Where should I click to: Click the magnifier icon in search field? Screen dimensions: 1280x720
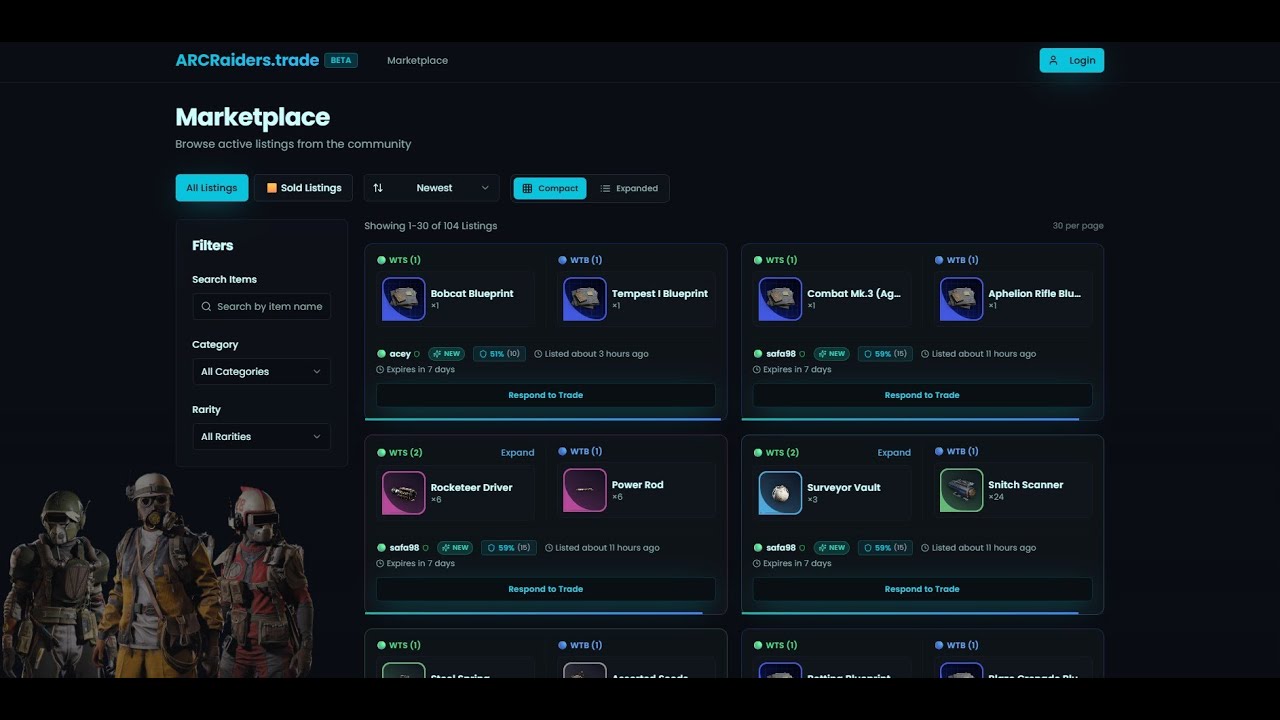(x=206, y=307)
